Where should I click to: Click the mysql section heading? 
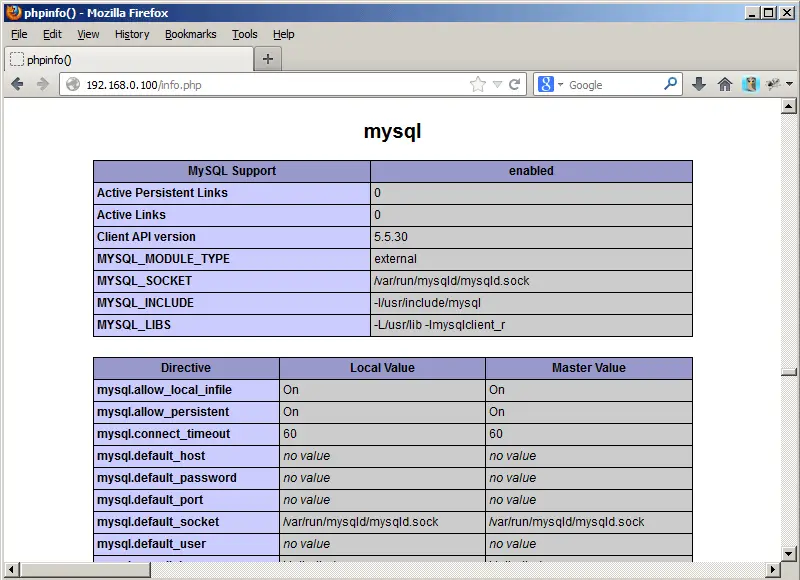pos(392,132)
